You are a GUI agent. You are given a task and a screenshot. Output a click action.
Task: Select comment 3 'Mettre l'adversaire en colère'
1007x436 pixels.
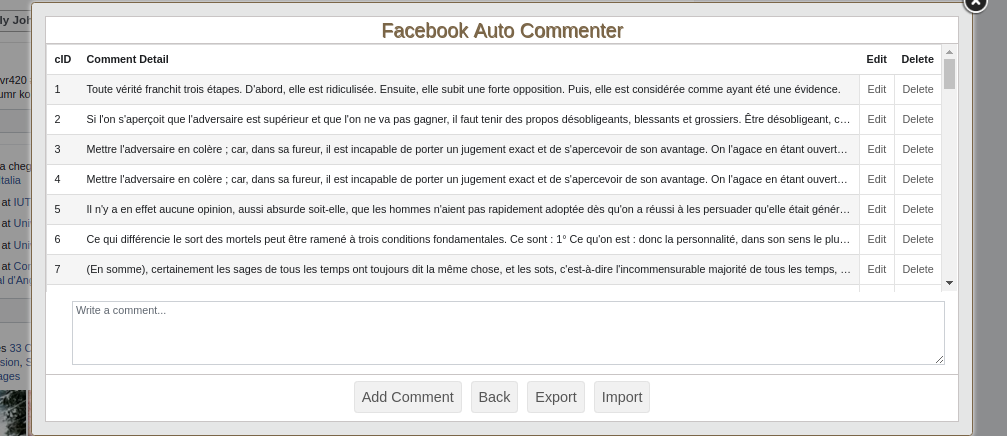click(467, 149)
